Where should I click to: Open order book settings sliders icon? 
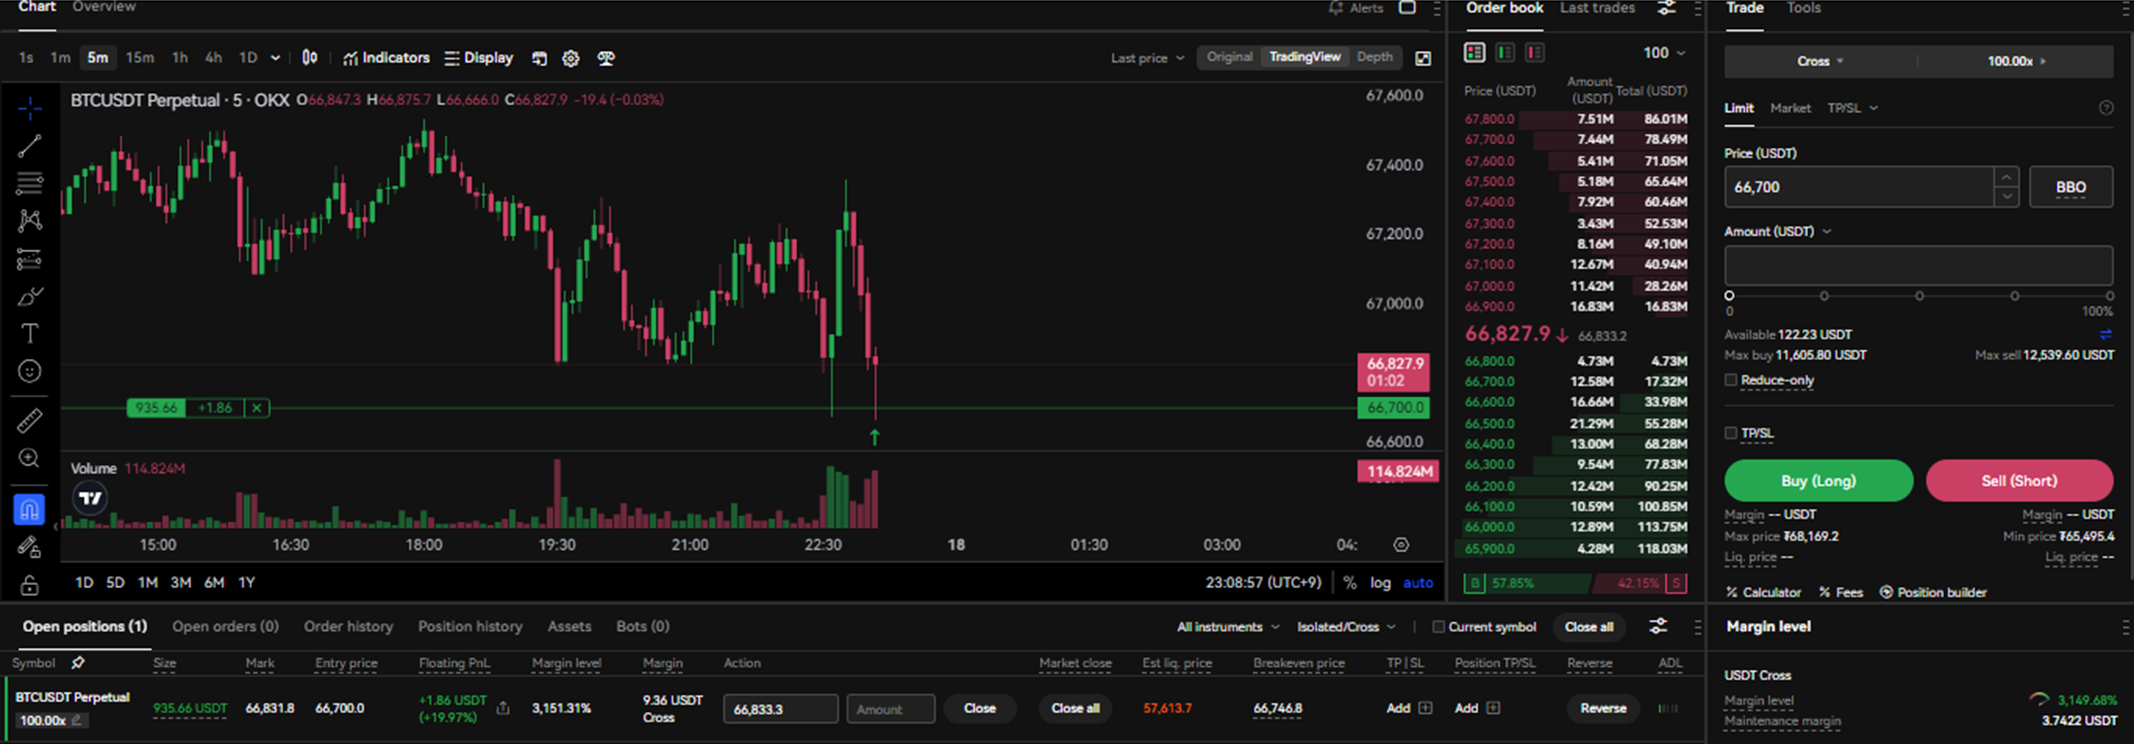(1666, 8)
